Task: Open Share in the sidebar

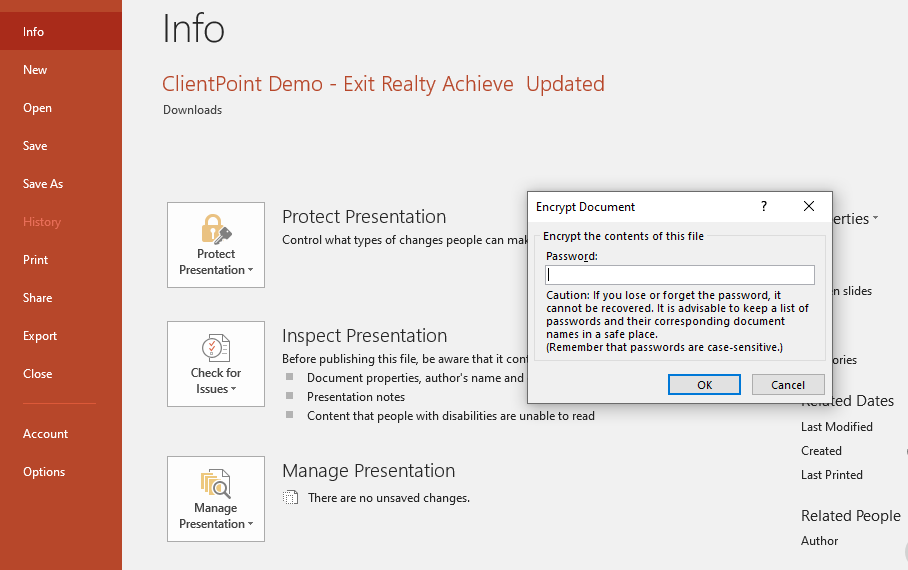Action: coord(61,298)
